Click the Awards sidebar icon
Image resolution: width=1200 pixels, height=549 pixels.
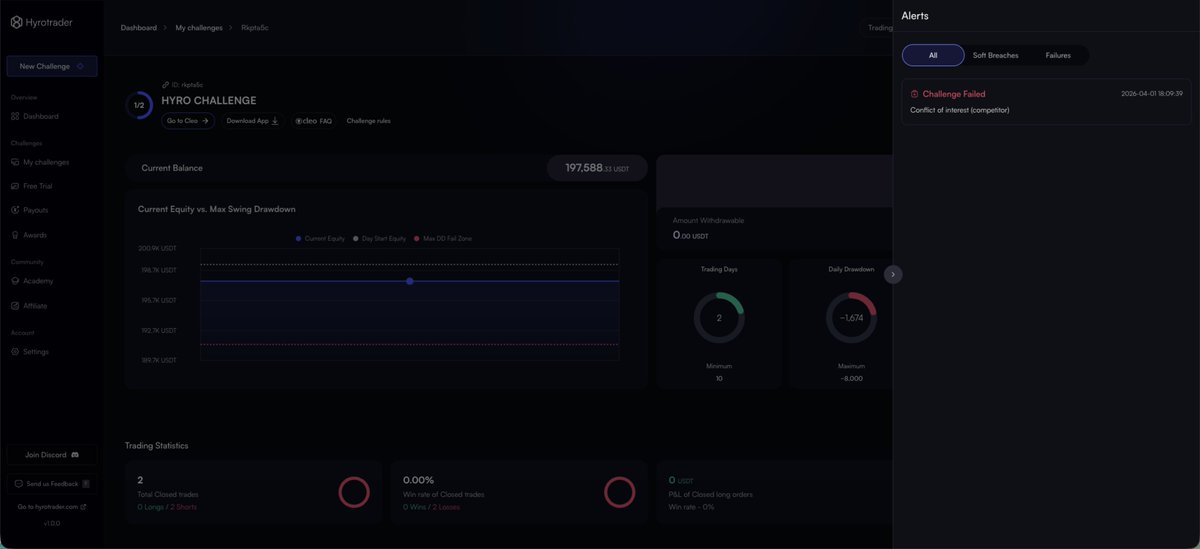click(15, 235)
